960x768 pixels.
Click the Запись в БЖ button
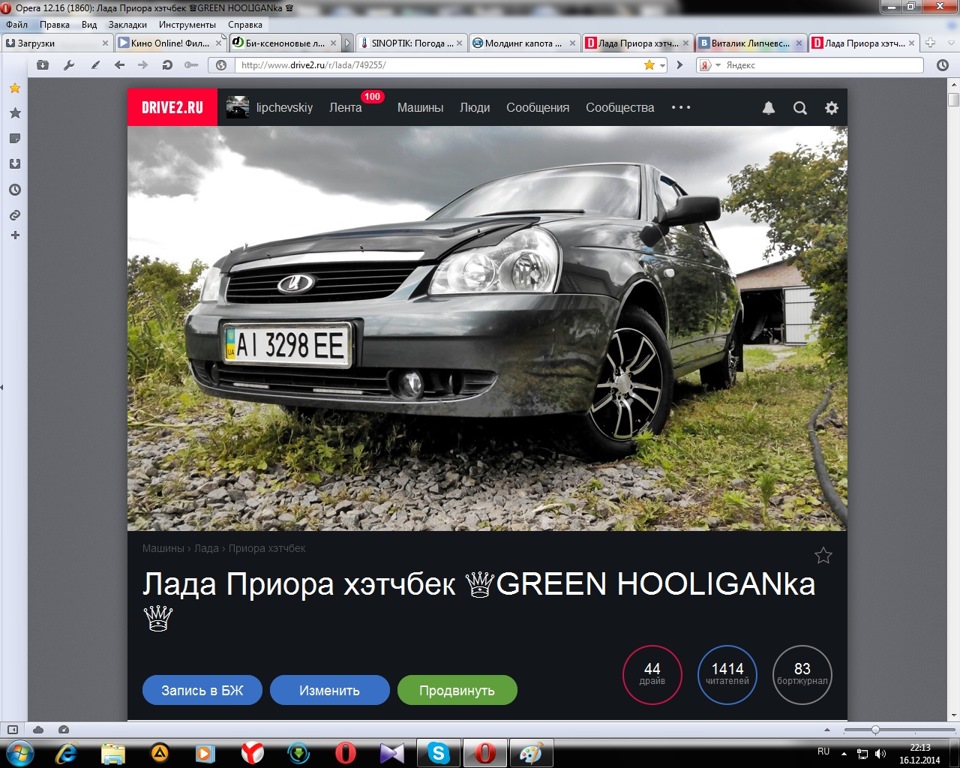pos(202,690)
